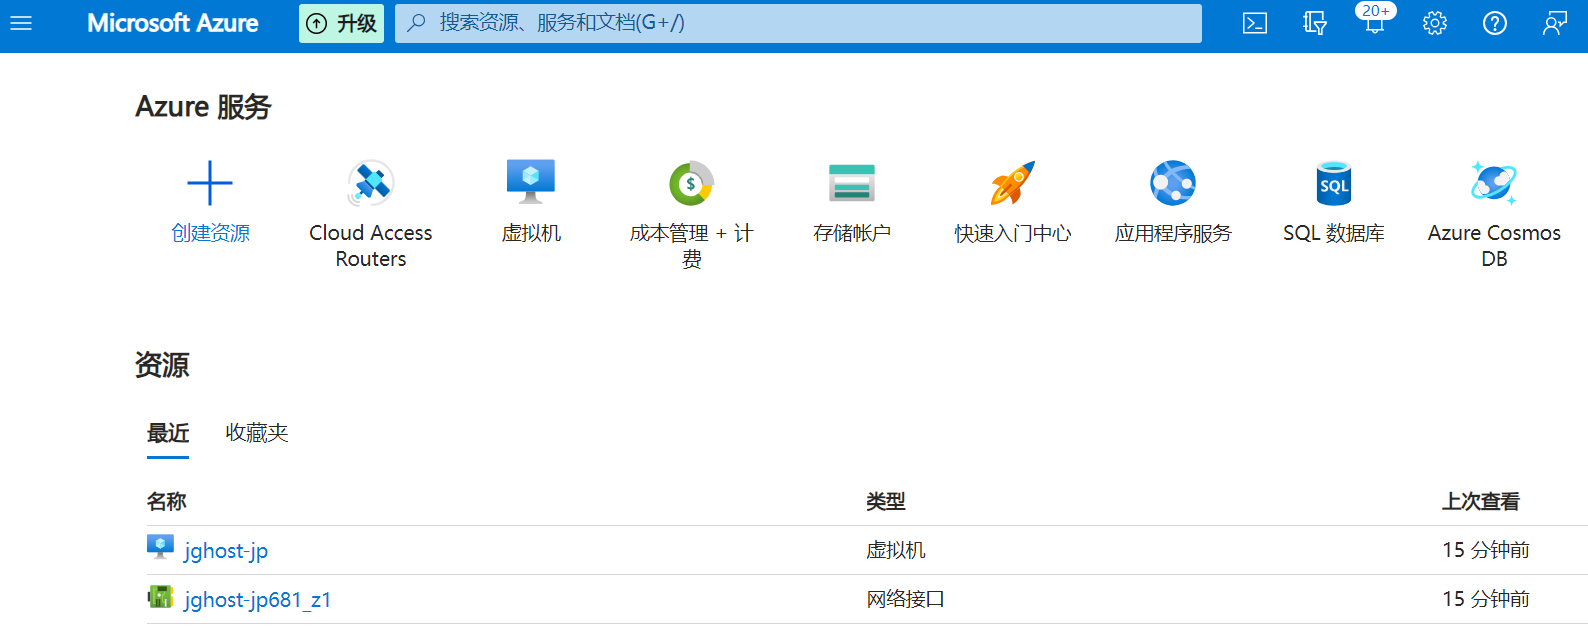This screenshot has width=1588, height=628.
Task: Click the Azure Cosmos DB label text
Action: (x=1494, y=246)
